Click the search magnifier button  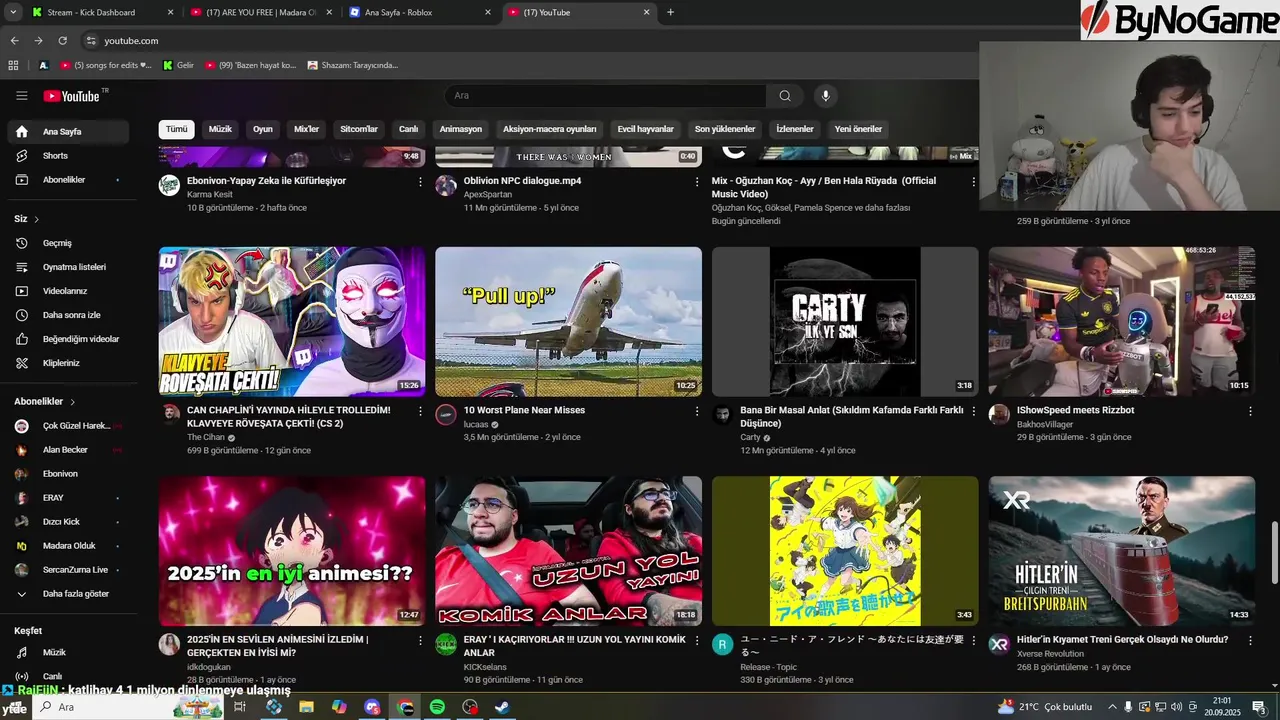(x=785, y=96)
